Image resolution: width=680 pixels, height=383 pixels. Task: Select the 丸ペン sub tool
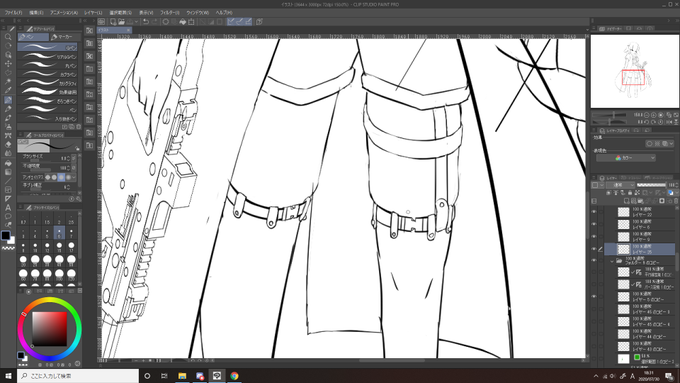(47, 65)
